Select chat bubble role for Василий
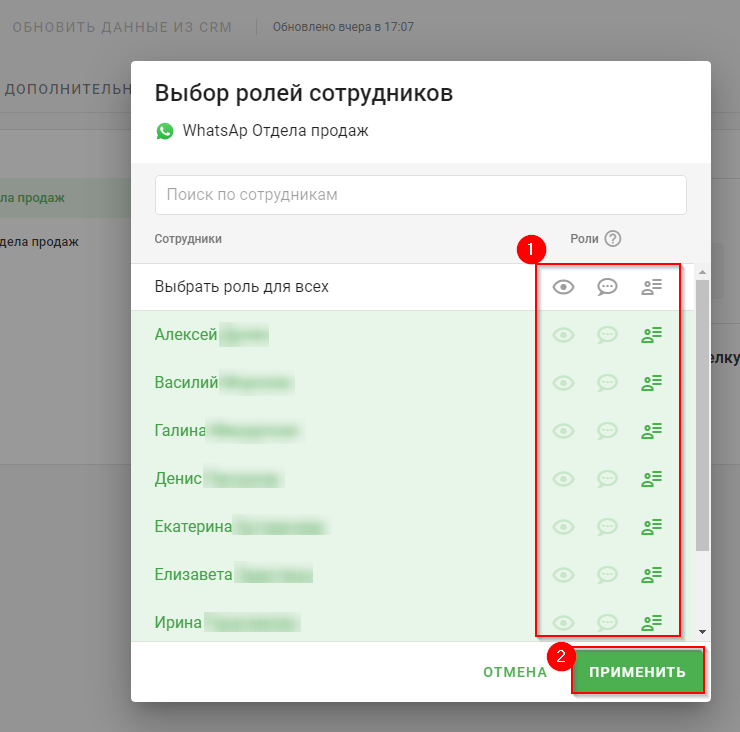Image resolution: width=740 pixels, height=732 pixels. click(607, 383)
